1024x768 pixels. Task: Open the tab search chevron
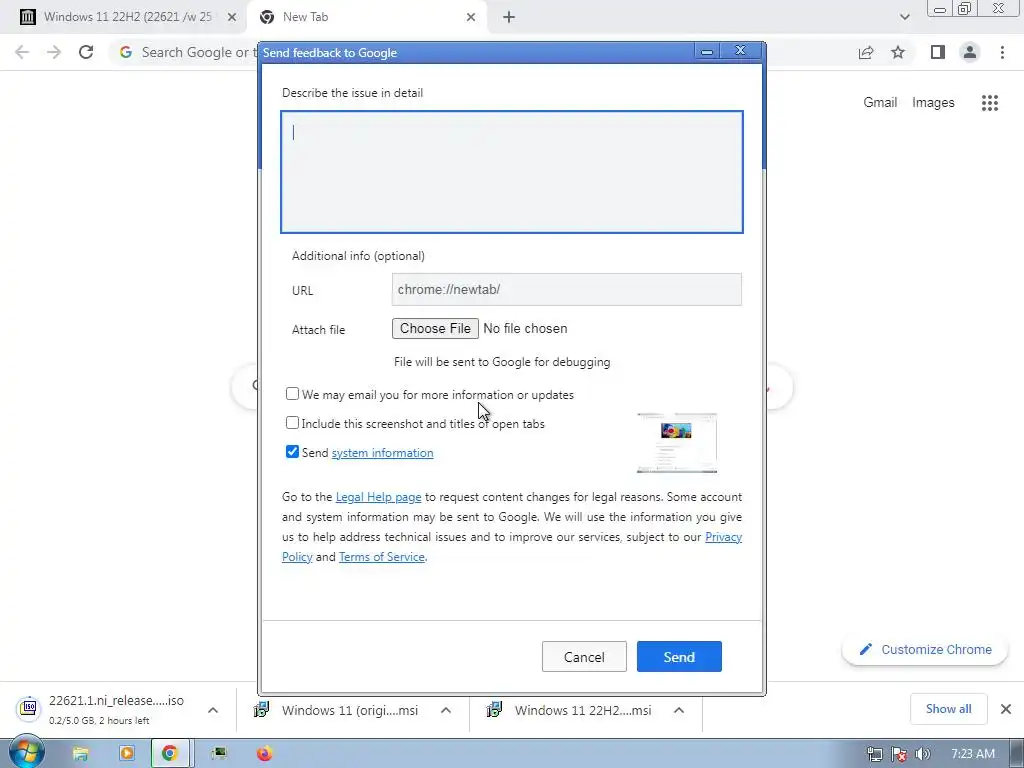[x=904, y=17]
